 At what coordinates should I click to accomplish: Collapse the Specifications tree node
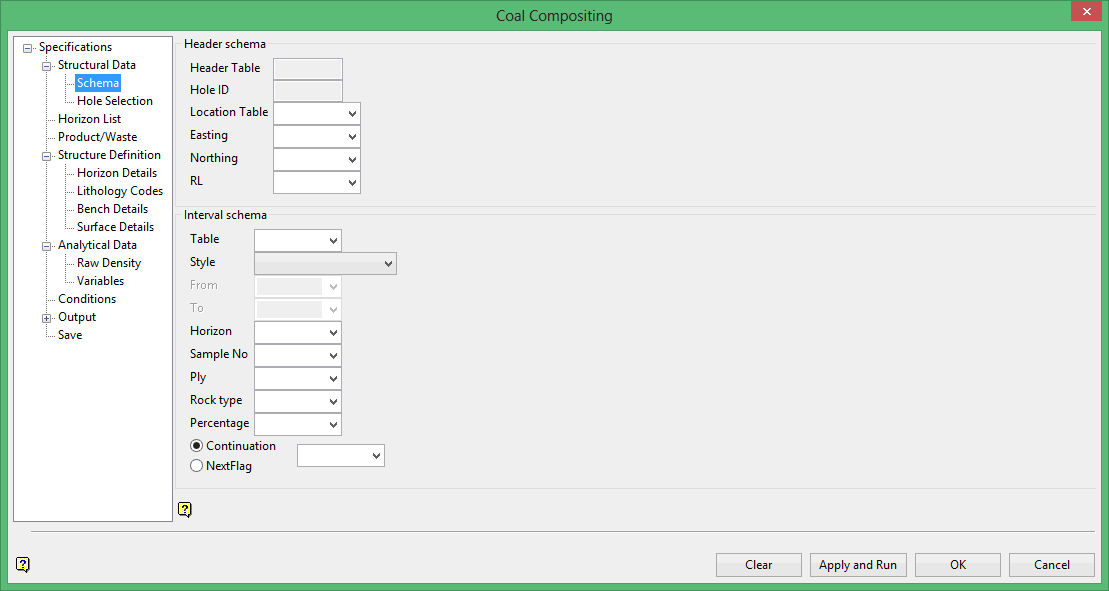(x=28, y=47)
